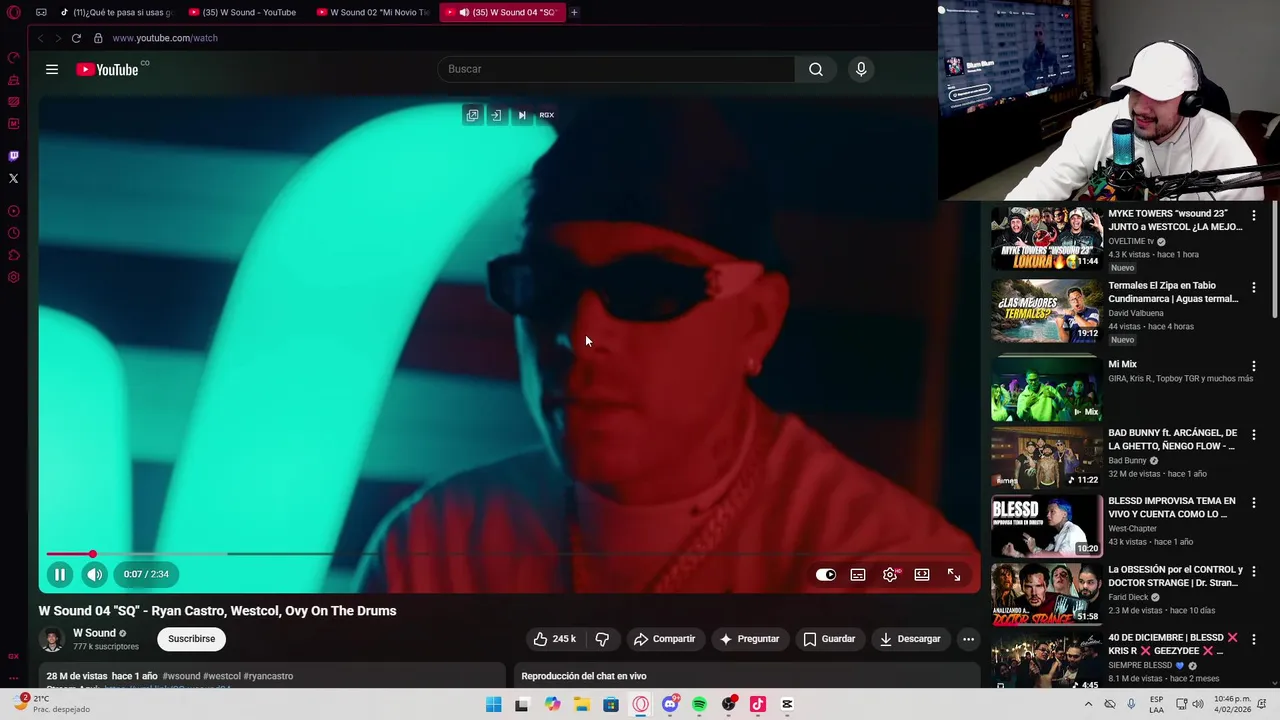Open the X (Twitter) sidebar icon
Viewport: 1280px width, 720px height.
[14, 179]
